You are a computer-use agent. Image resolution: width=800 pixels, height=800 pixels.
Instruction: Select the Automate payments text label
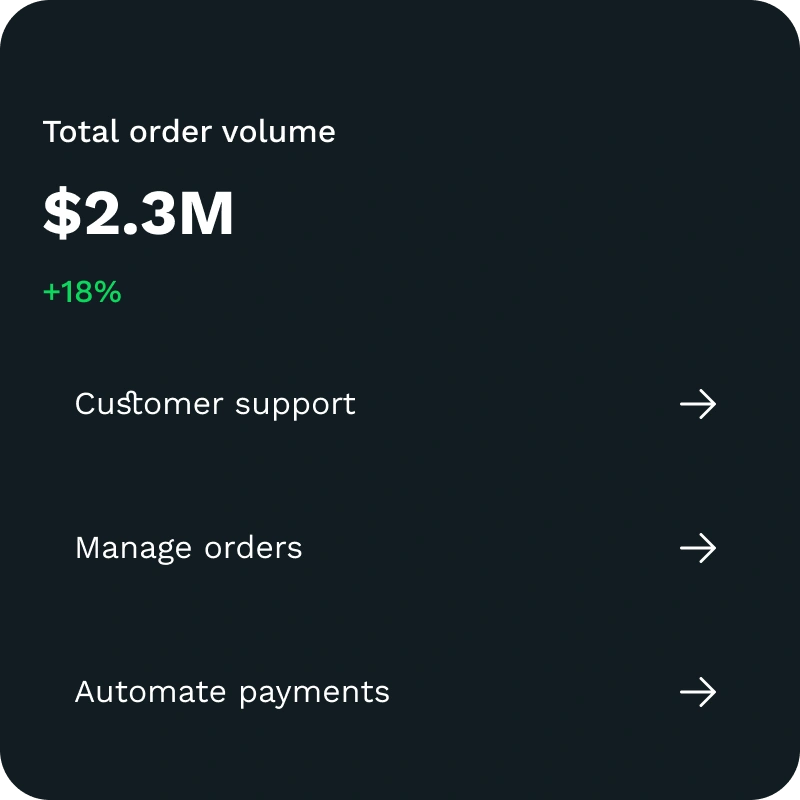232,692
